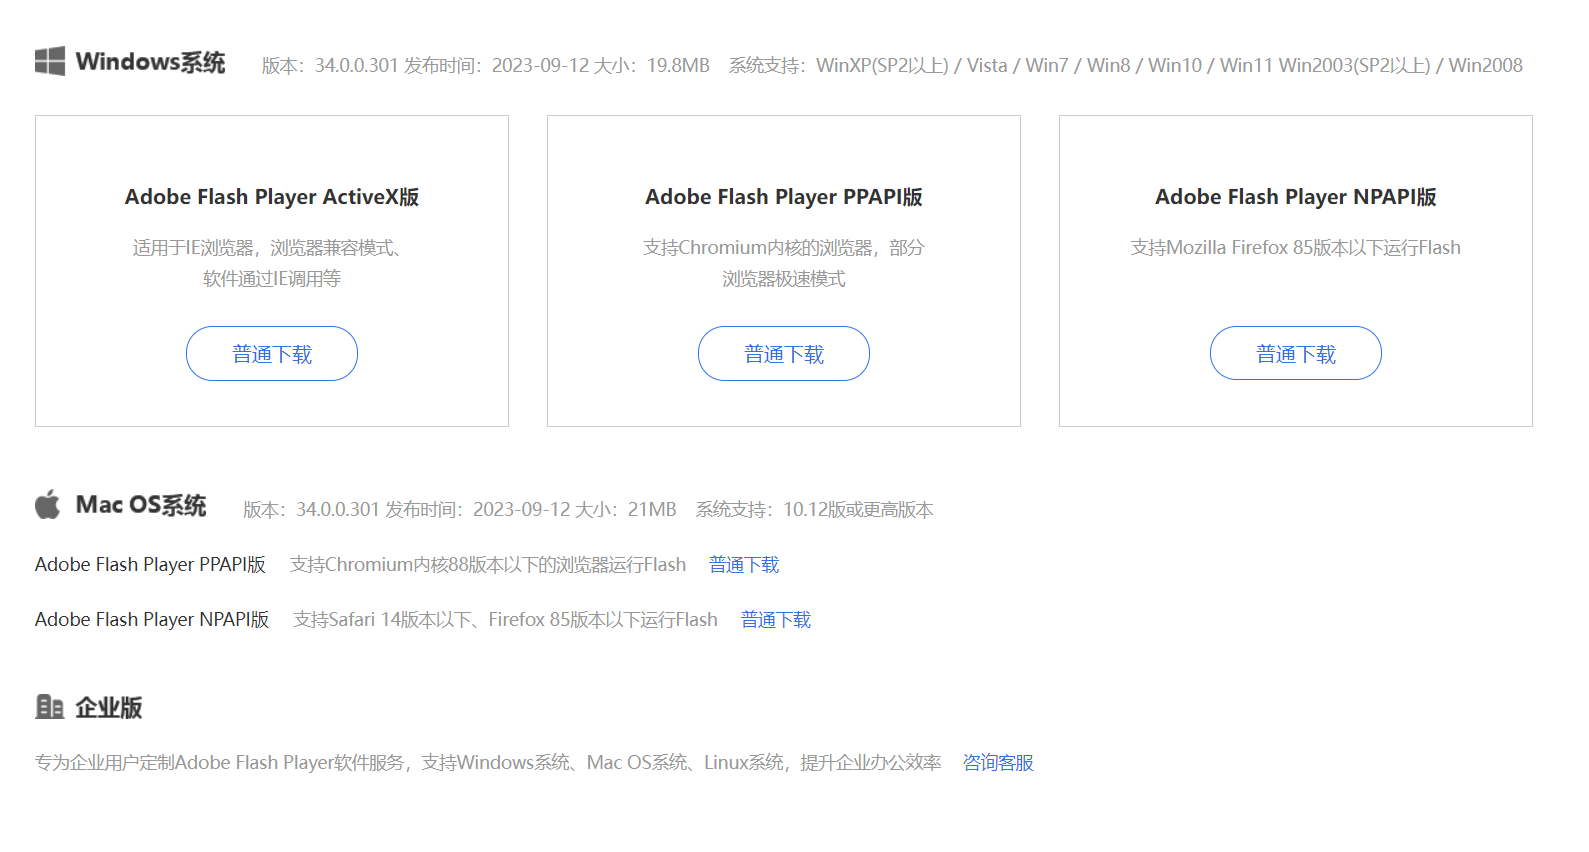Click the Chromium内核88版本 description text
This screenshot has height=852, width=1589.
click(x=488, y=565)
